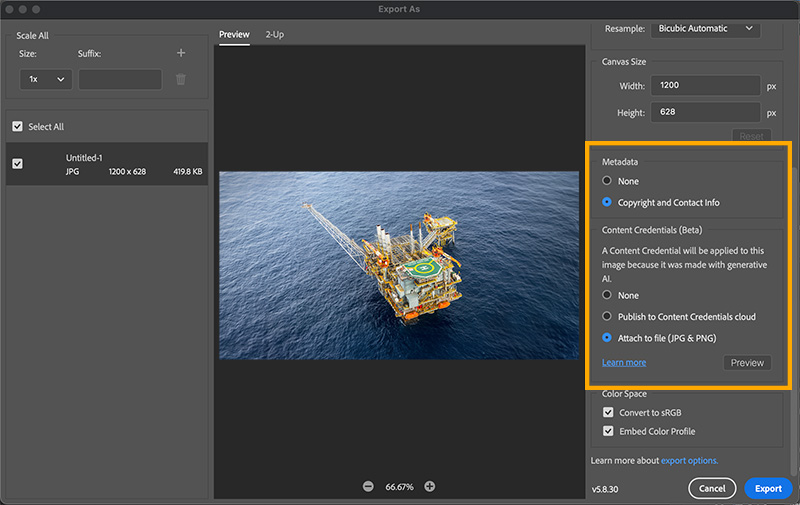Open the 1x size dropdown
The image size is (800, 505).
(46, 79)
